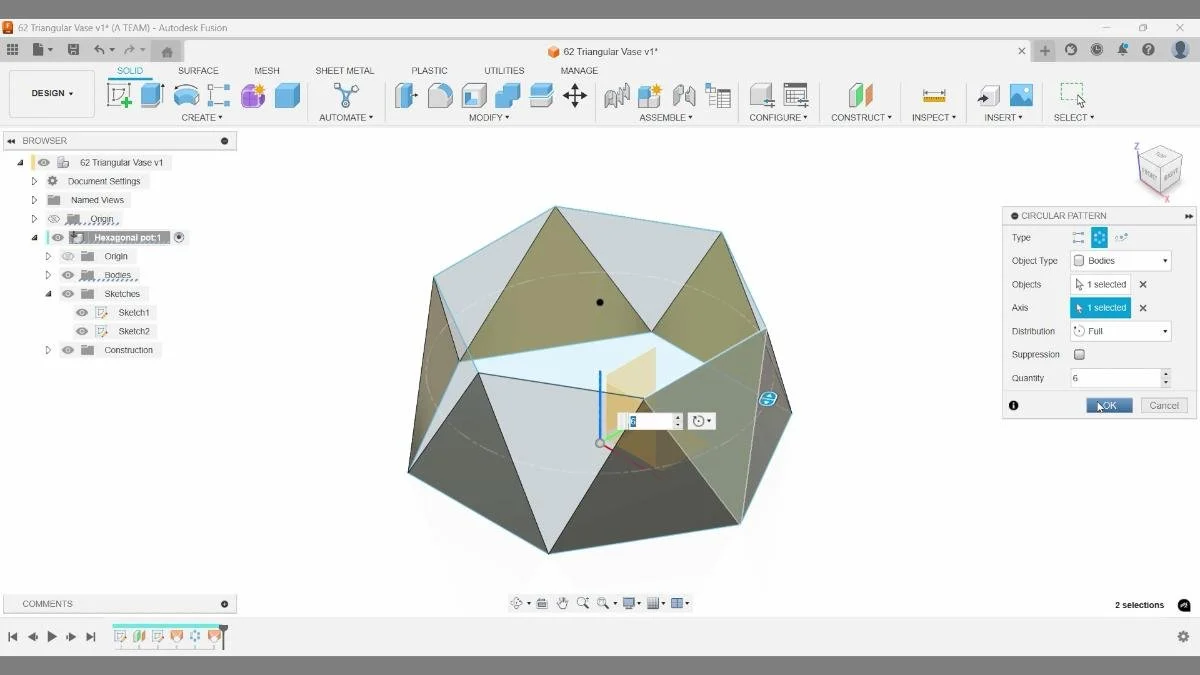Select the Measure ruler tool
This screenshot has height=675, width=1200.
coord(934,95)
